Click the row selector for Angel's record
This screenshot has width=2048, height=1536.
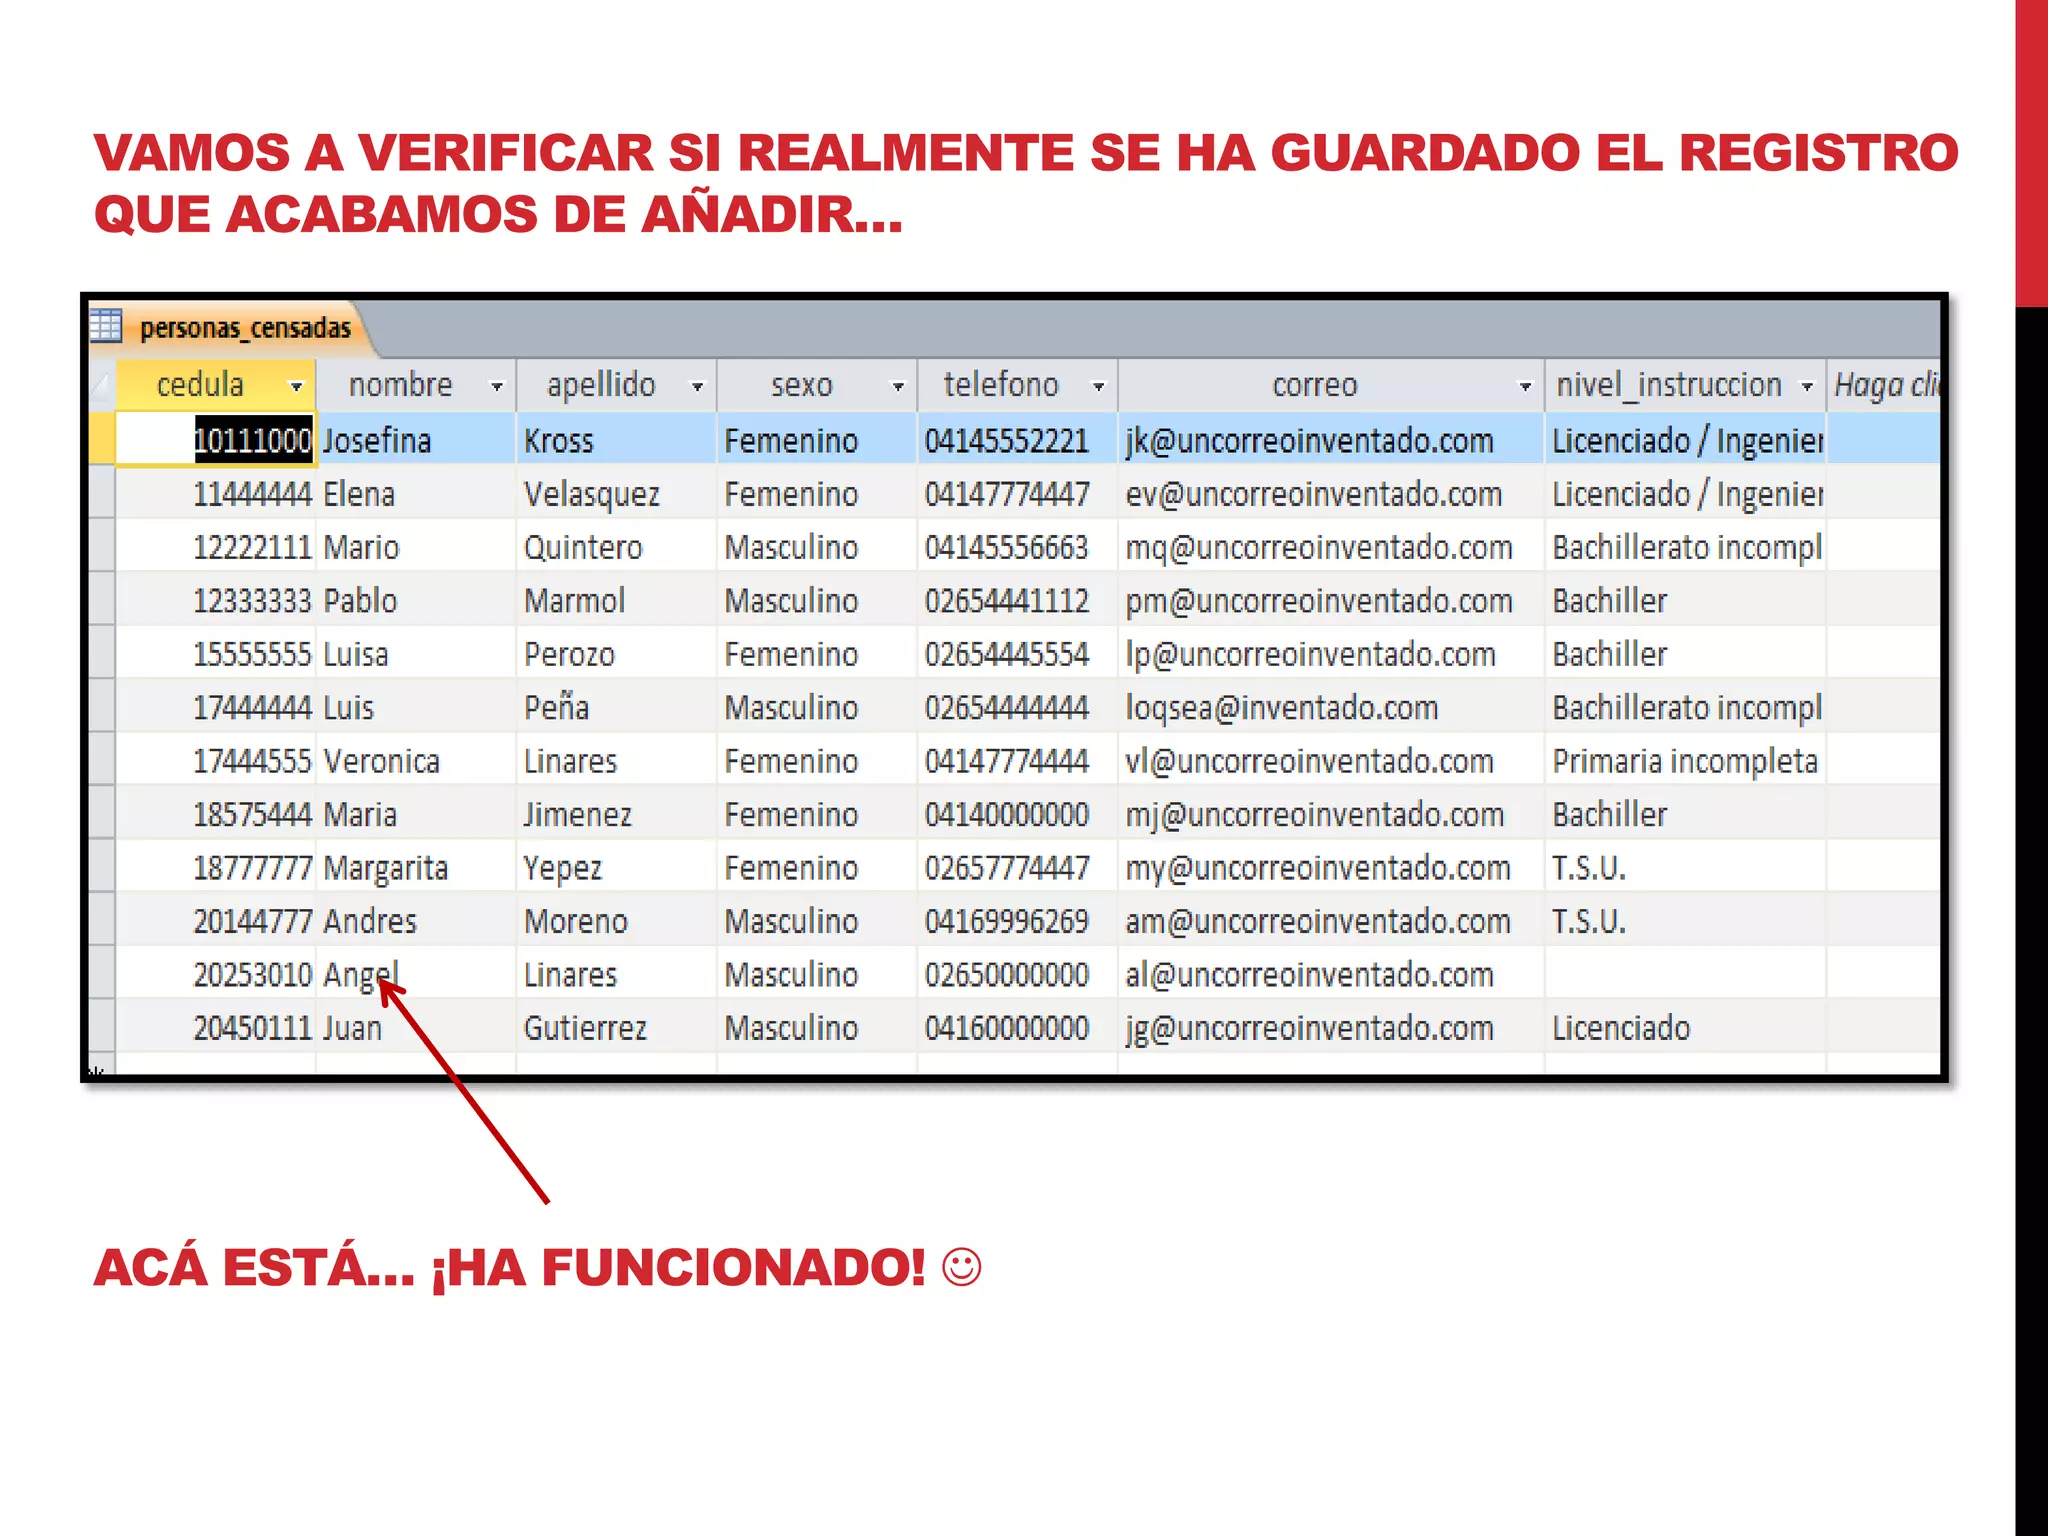(102, 974)
